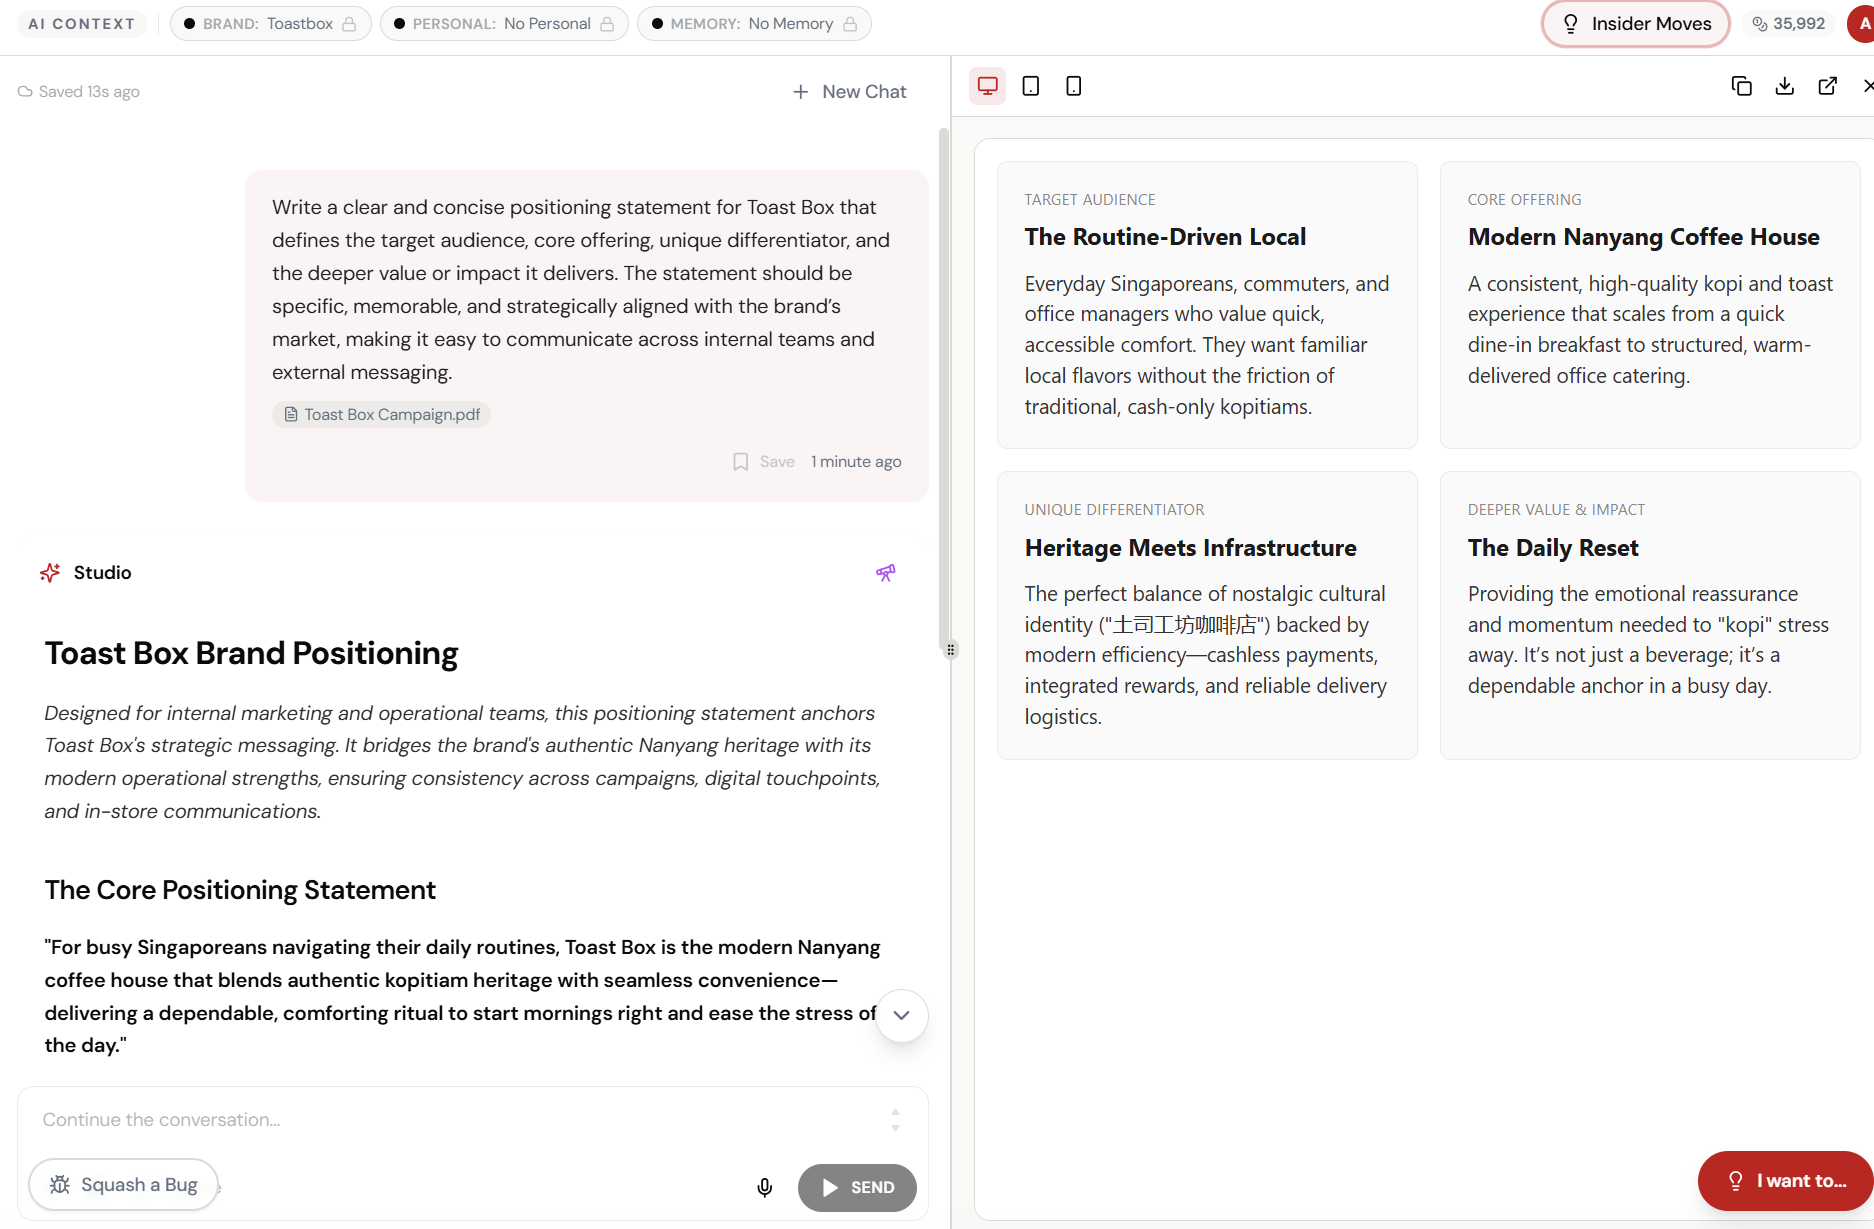Select the desktop preview view toggle
The width and height of the screenshot is (1874, 1229).
[987, 86]
